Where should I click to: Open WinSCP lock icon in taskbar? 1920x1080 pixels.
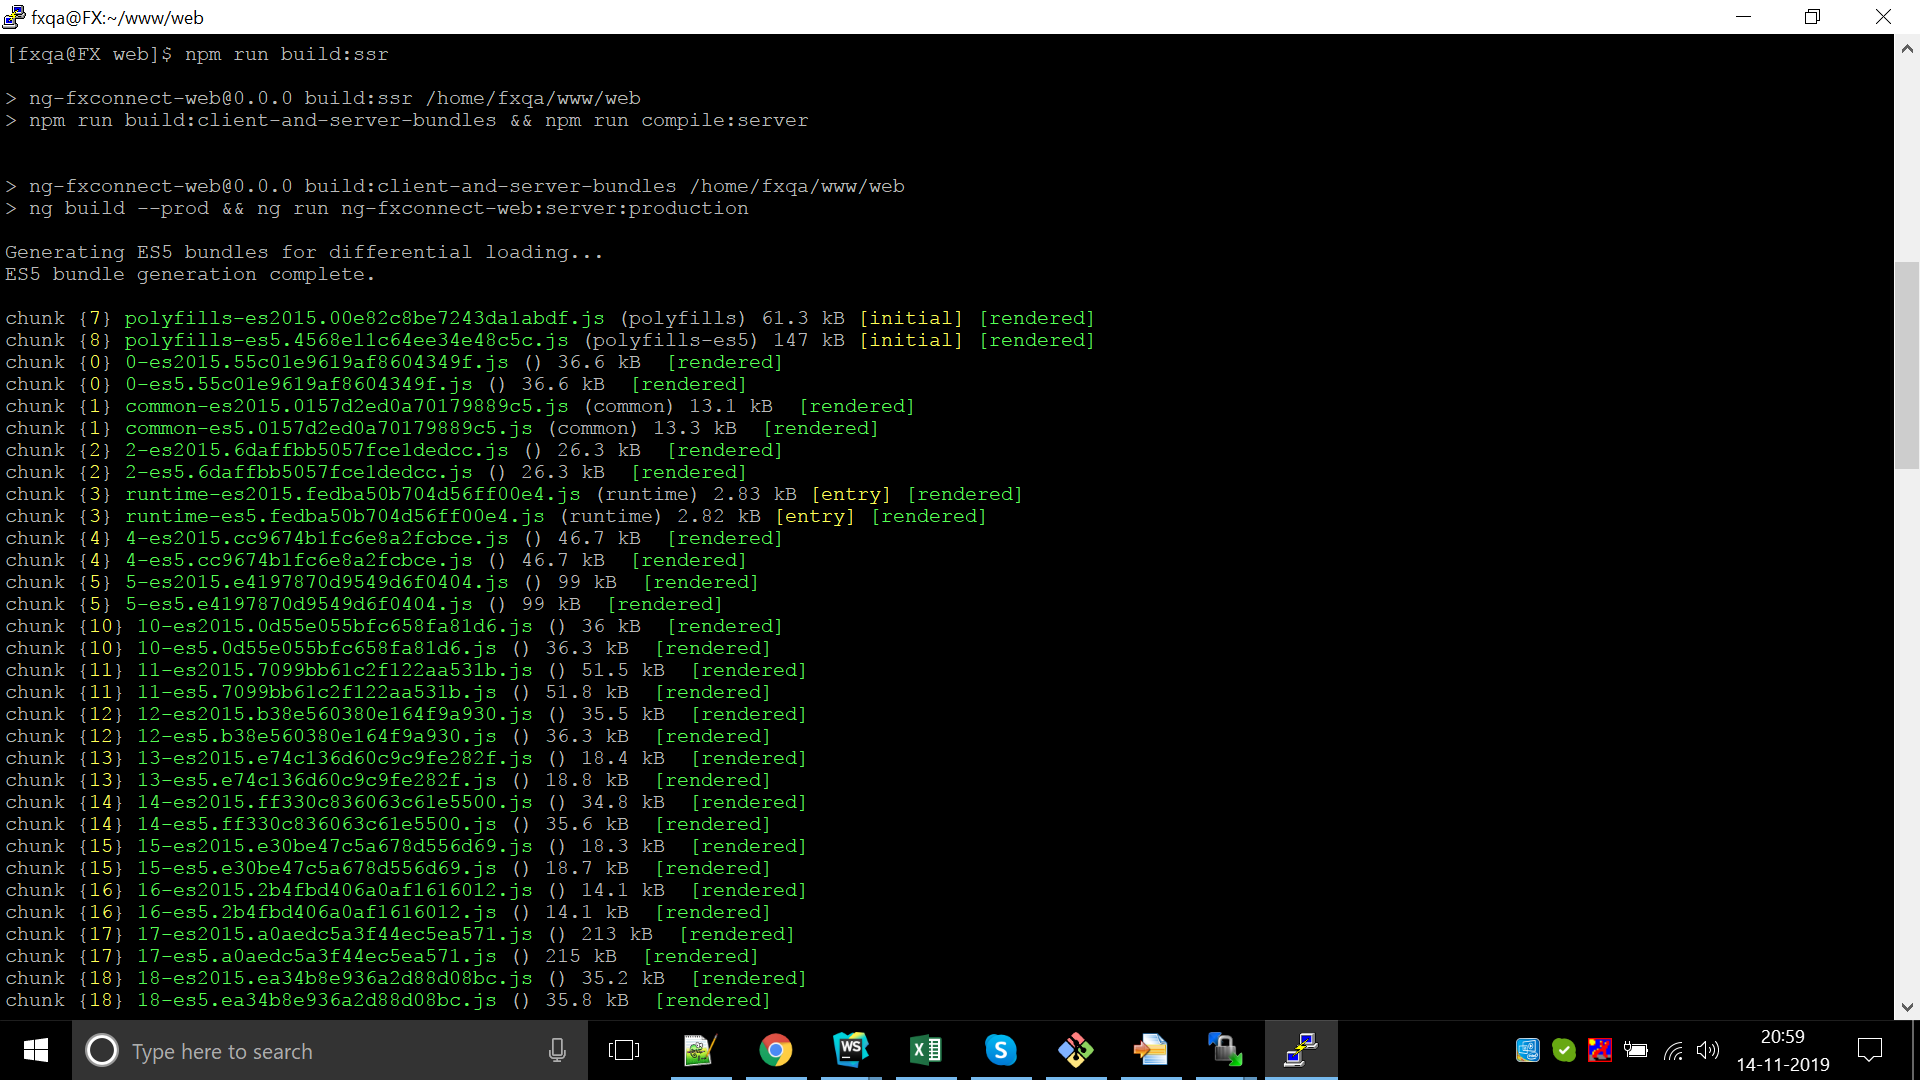pos(1224,1050)
